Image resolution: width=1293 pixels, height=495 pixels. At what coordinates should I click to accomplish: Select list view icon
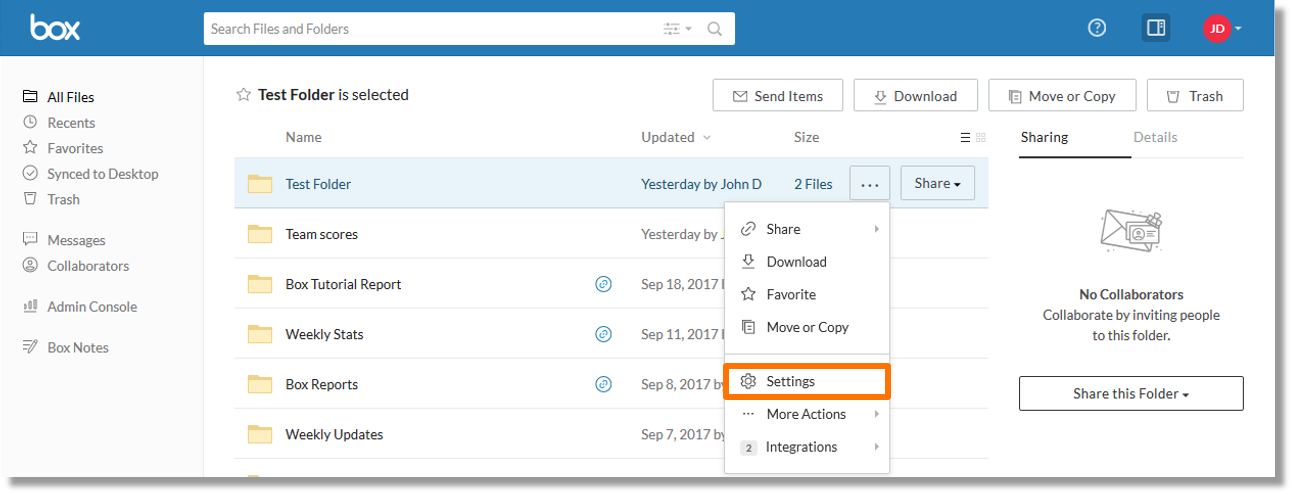[x=965, y=138]
